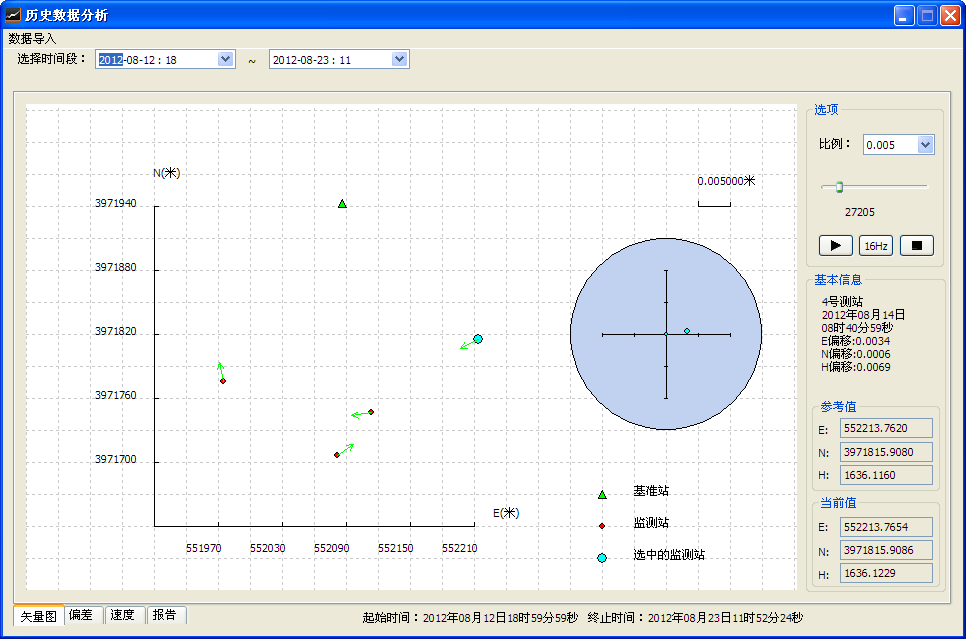Click the reference H value 1636.1160
966x639 pixels.
point(886,475)
